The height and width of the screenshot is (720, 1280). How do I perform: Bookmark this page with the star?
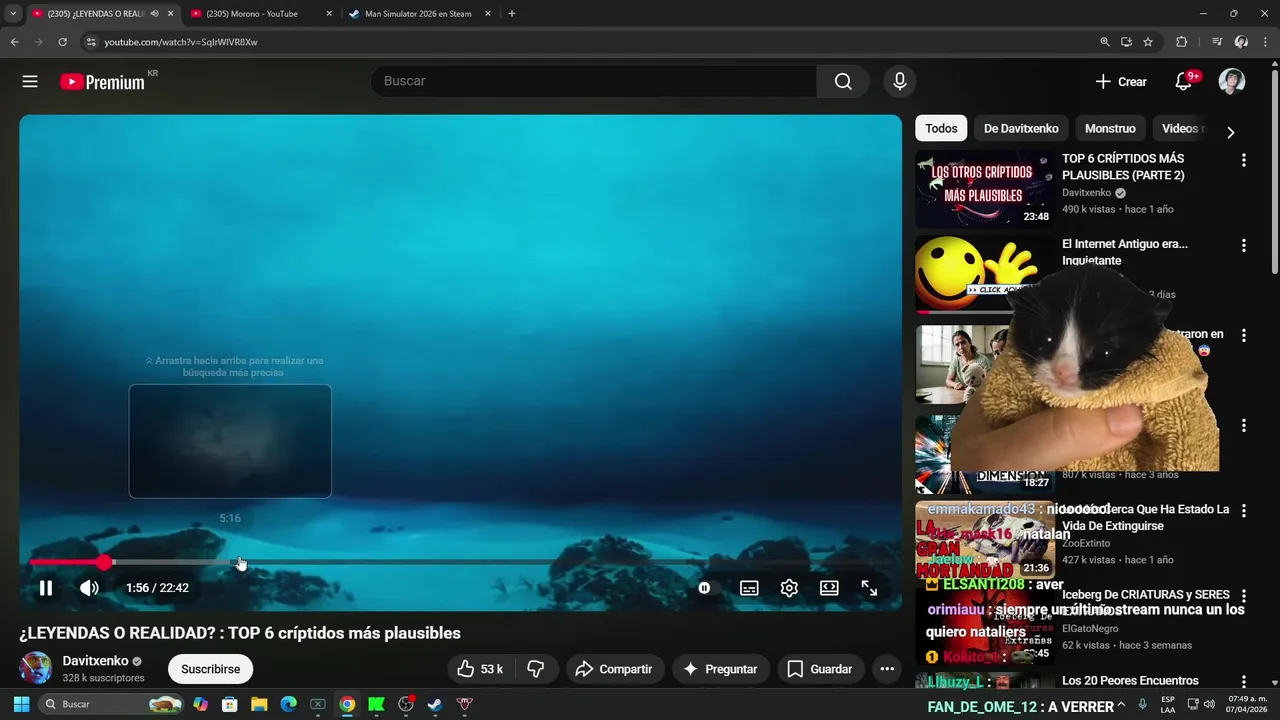click(x=1148, y=42)
